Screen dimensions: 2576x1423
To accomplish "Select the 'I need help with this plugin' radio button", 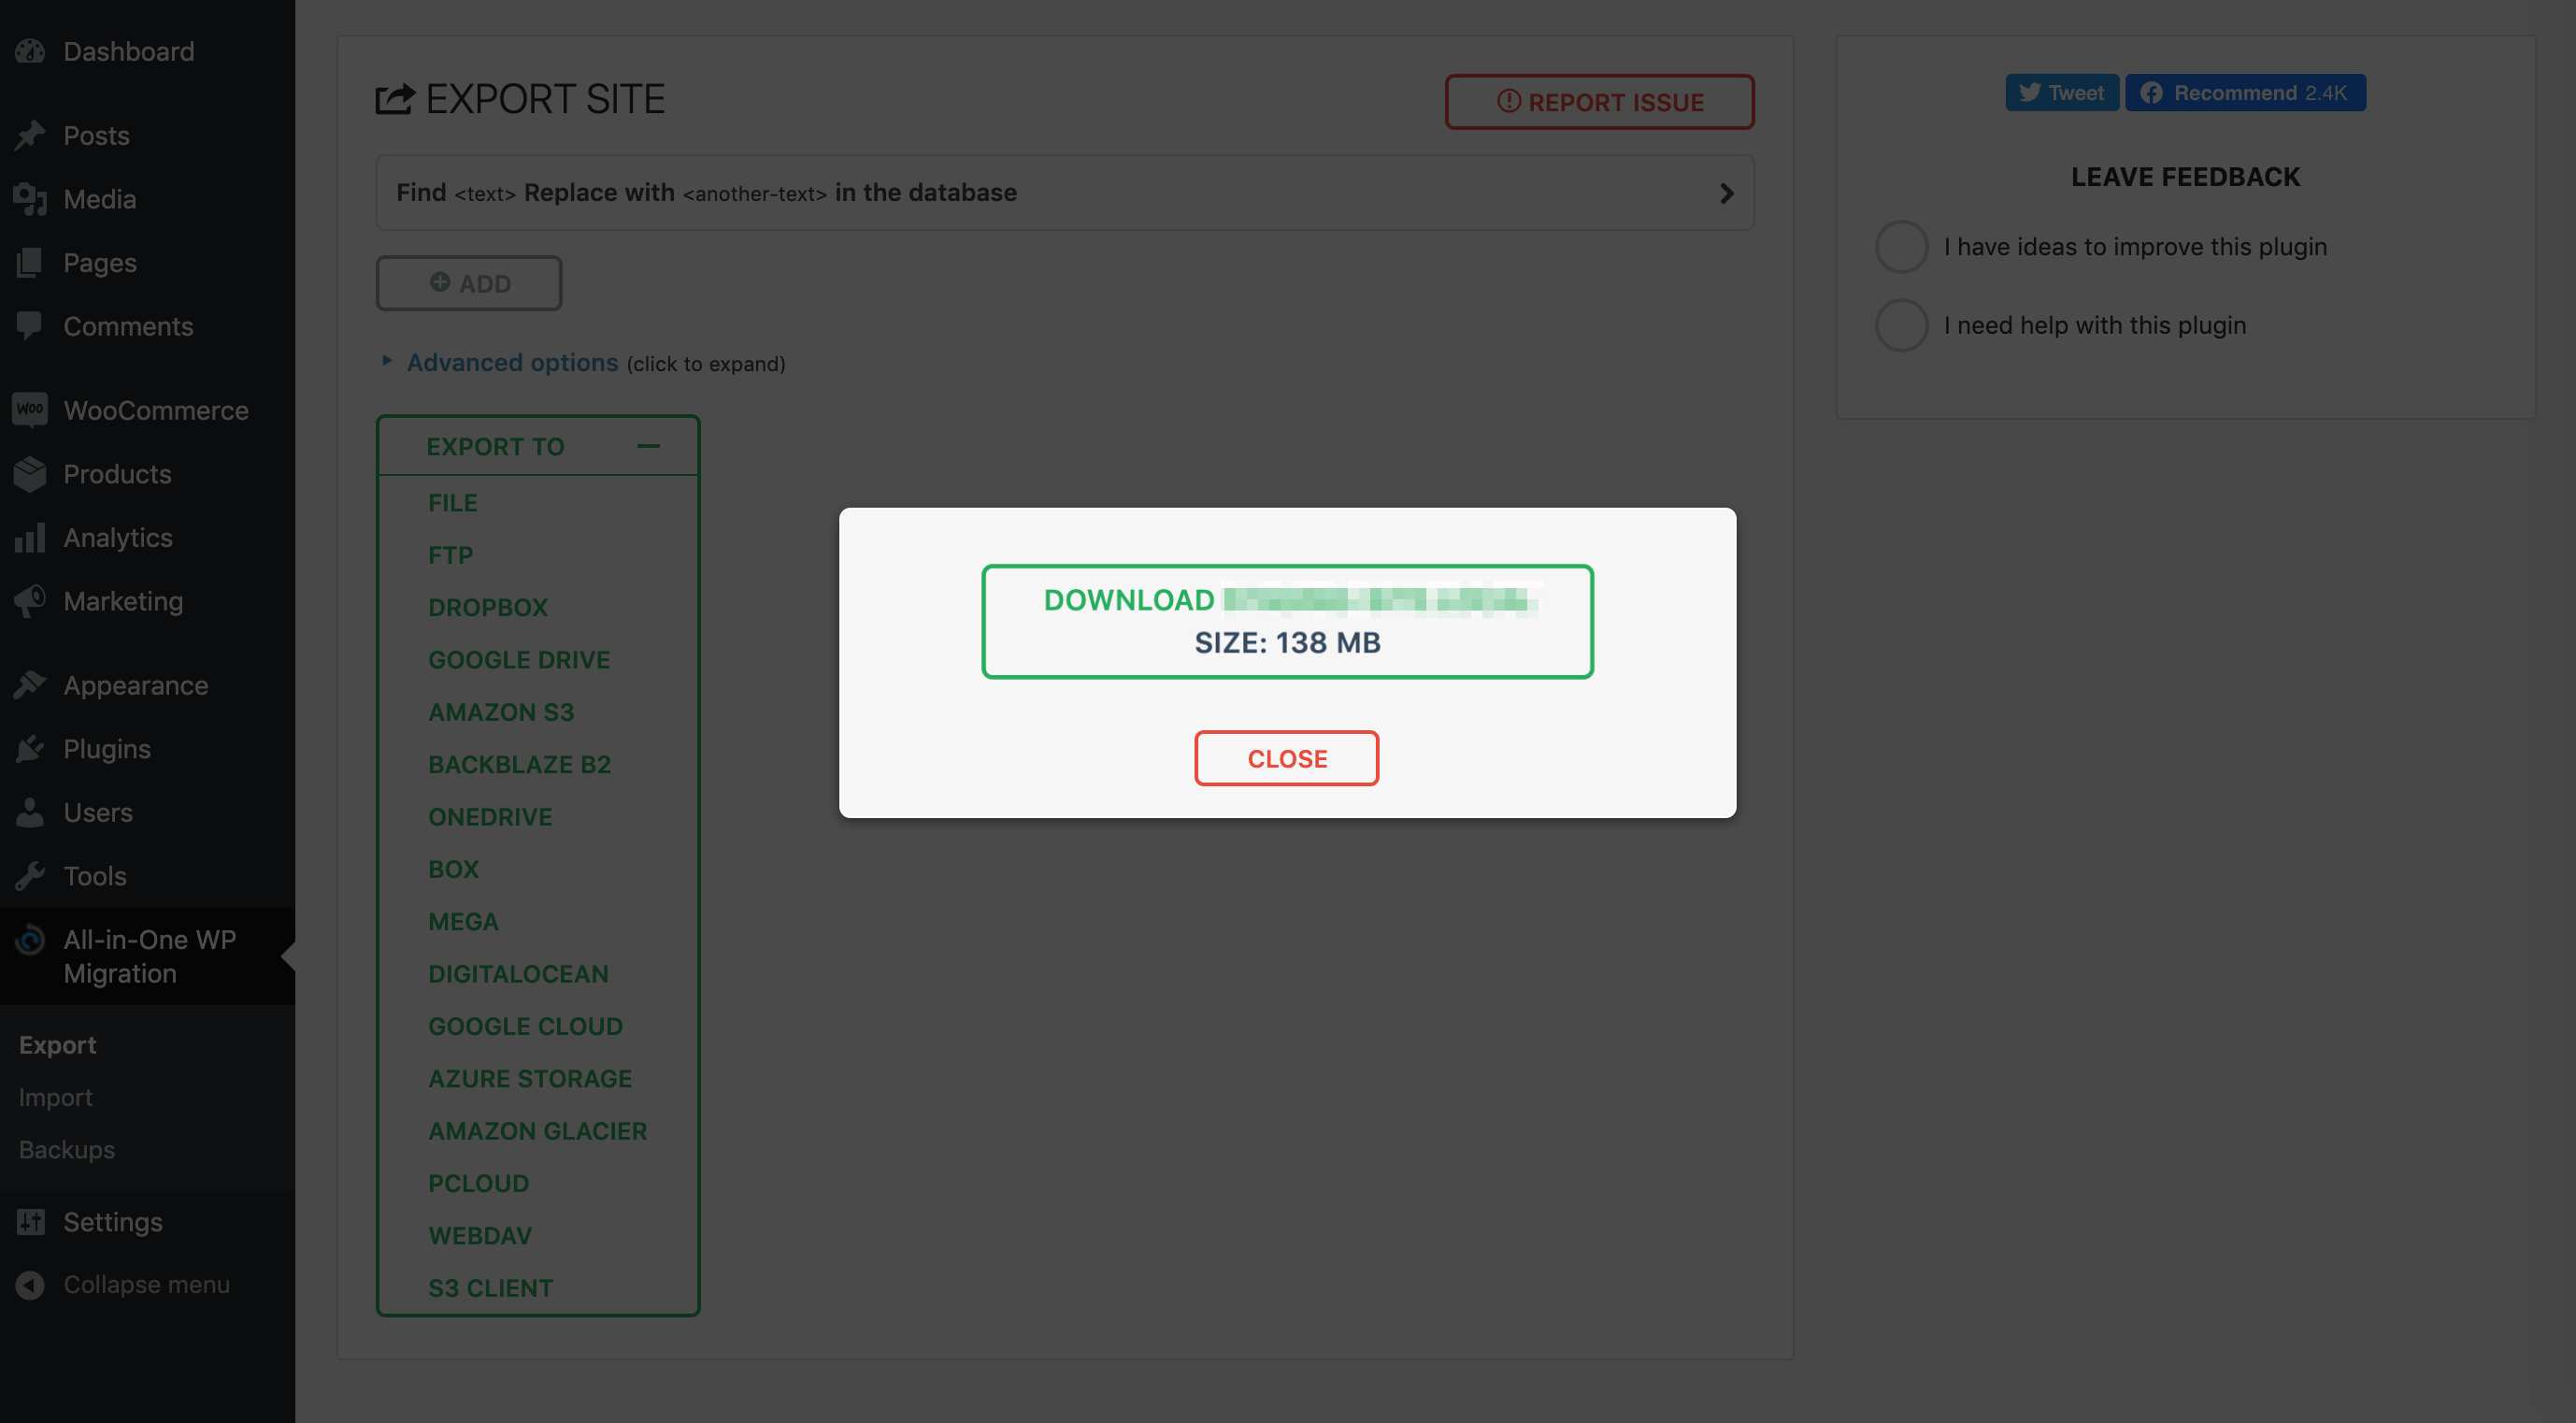I will (1902, 324).
